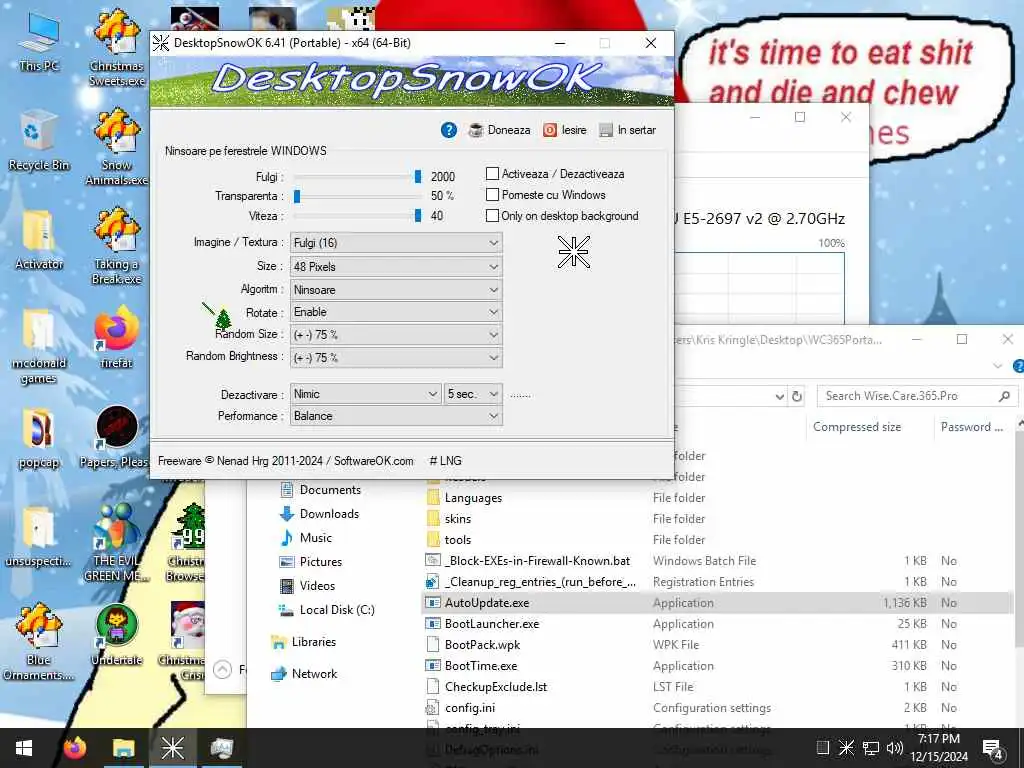Click the Freeware Nenad Hrg SoftwareOK.com link
This screenshot has height=768, width=1024.
pos(285,460)
